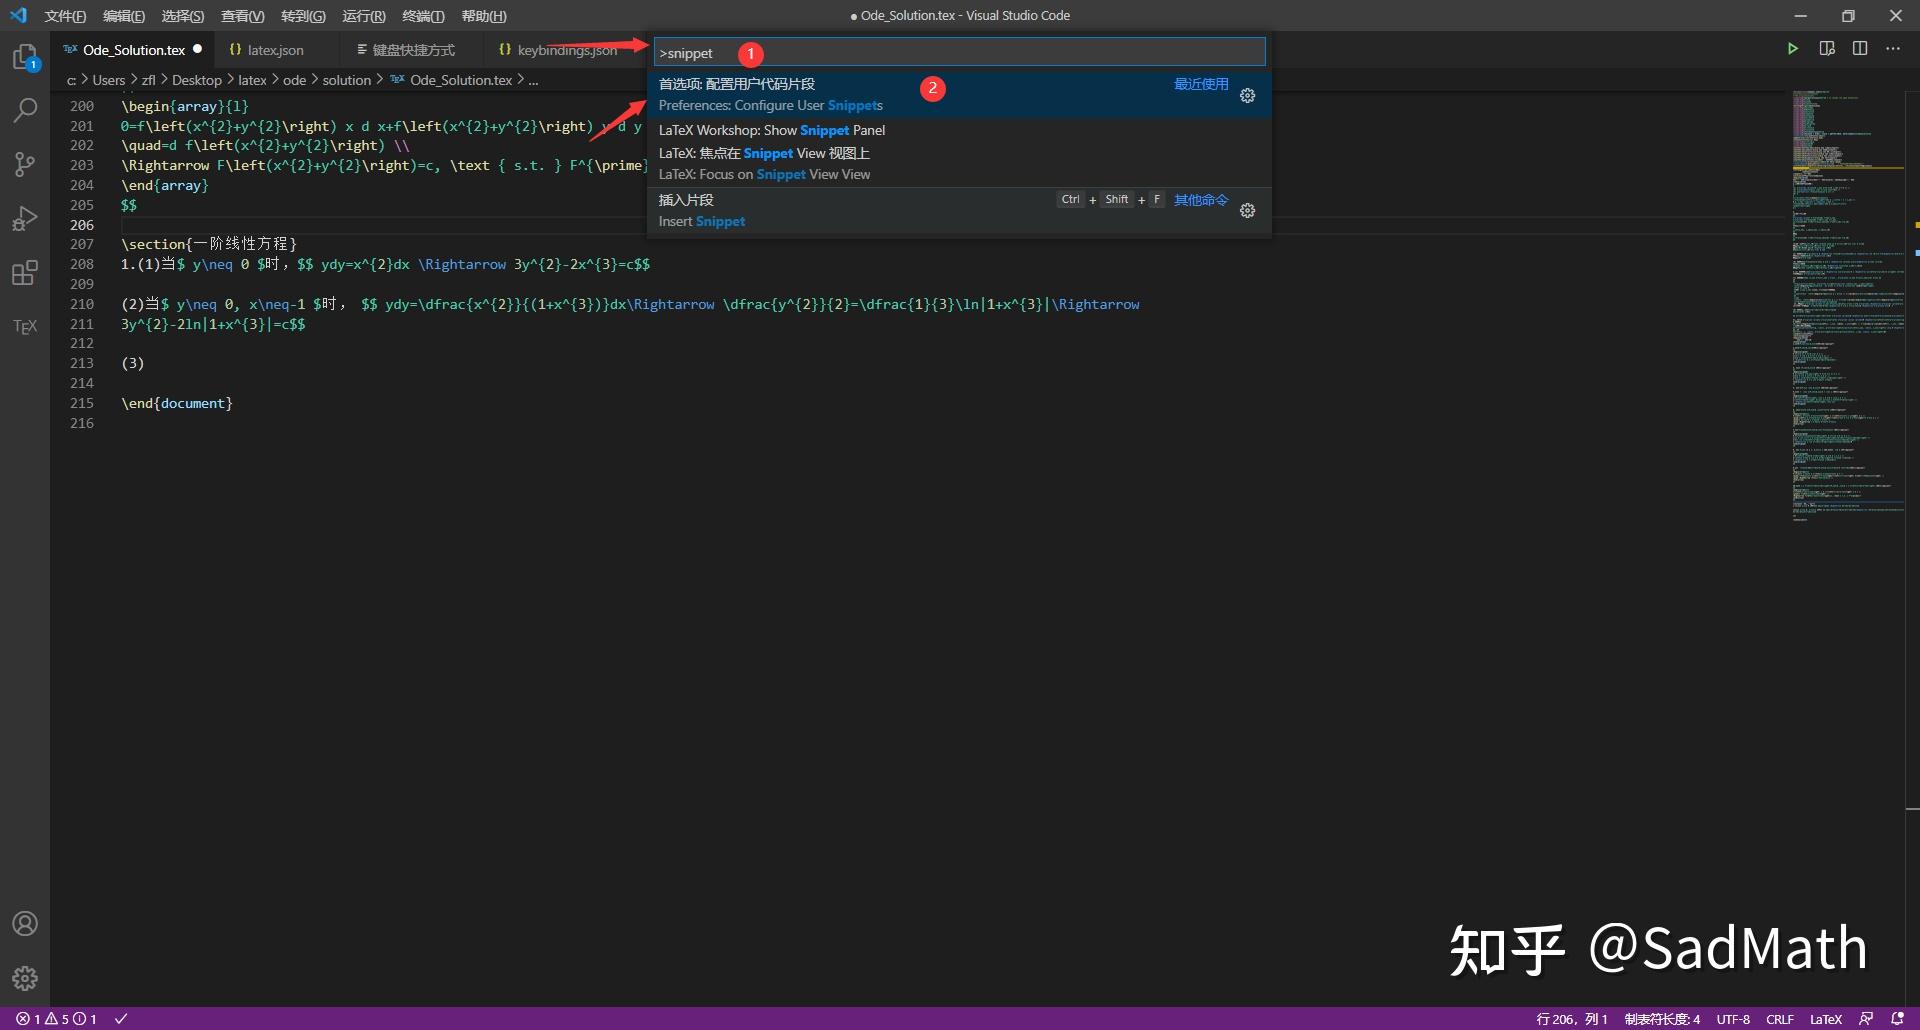Screen dimensions: 1920x1030
Task: Open the editor More Actions ellipsis menu
Action: tap(1894, 48)
